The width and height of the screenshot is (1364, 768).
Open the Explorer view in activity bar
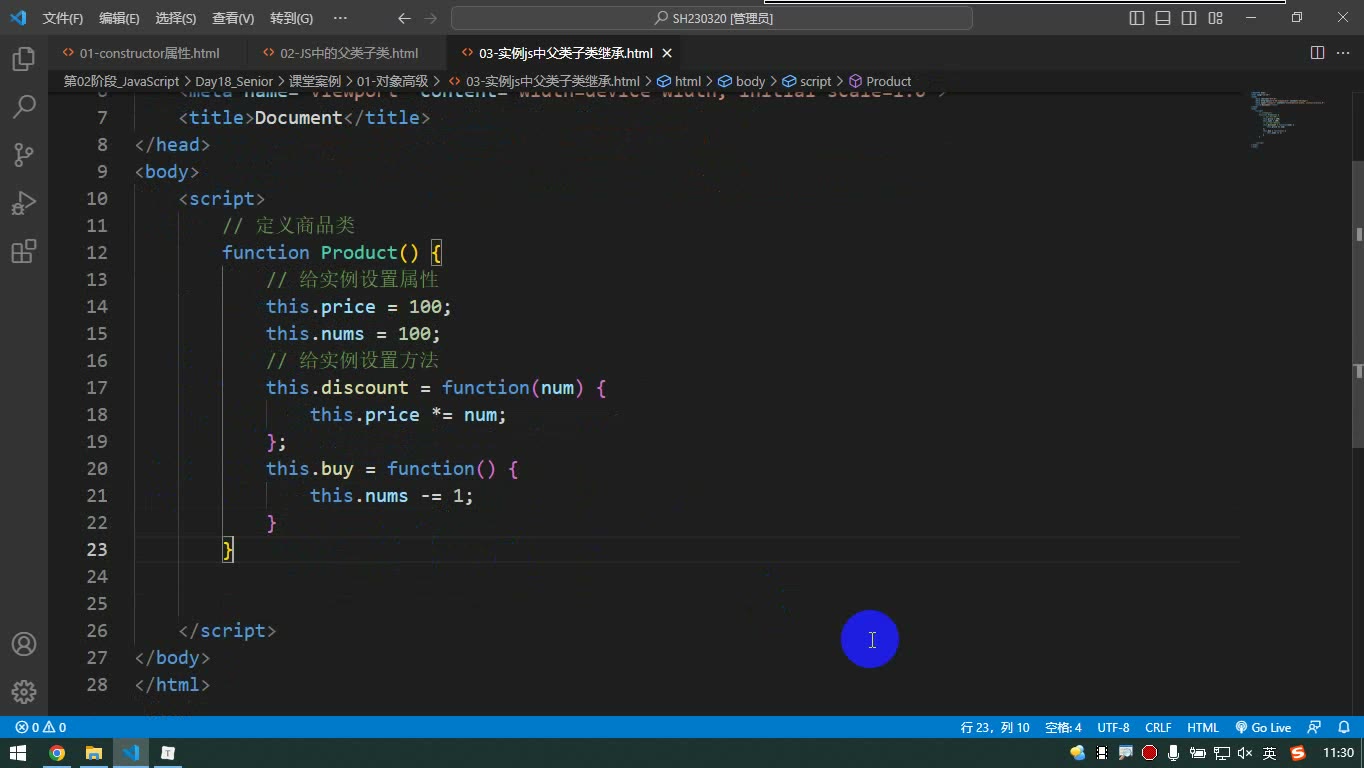[x=24, y=59]
